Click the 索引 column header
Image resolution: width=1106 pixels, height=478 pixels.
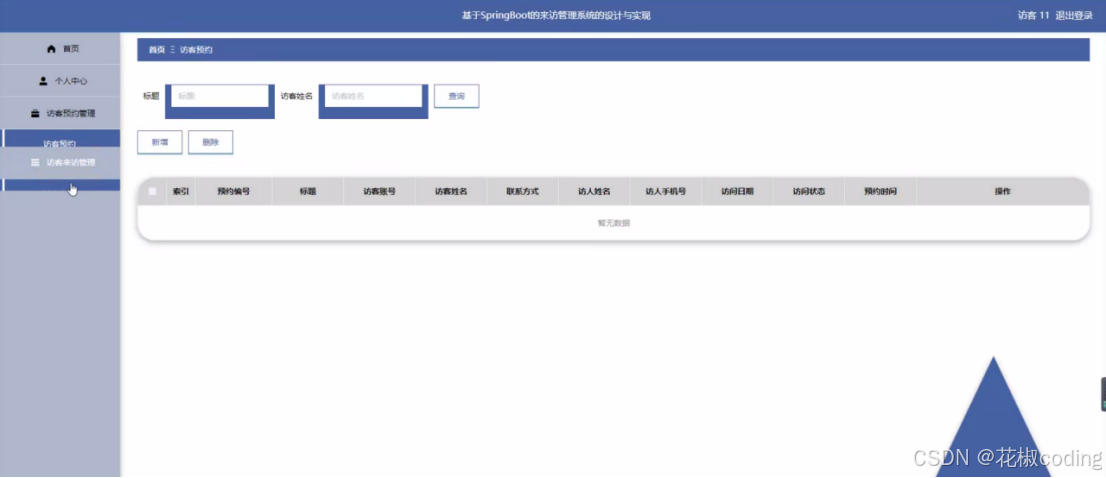(x=181, y=191)
